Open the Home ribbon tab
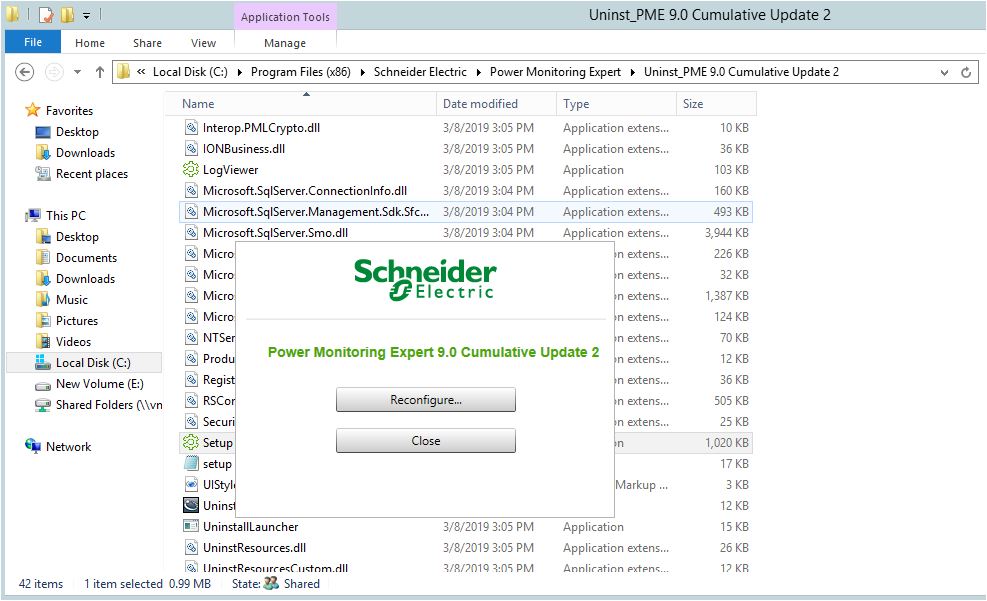This screenshot has width=987, height=601. pos(89,43)
